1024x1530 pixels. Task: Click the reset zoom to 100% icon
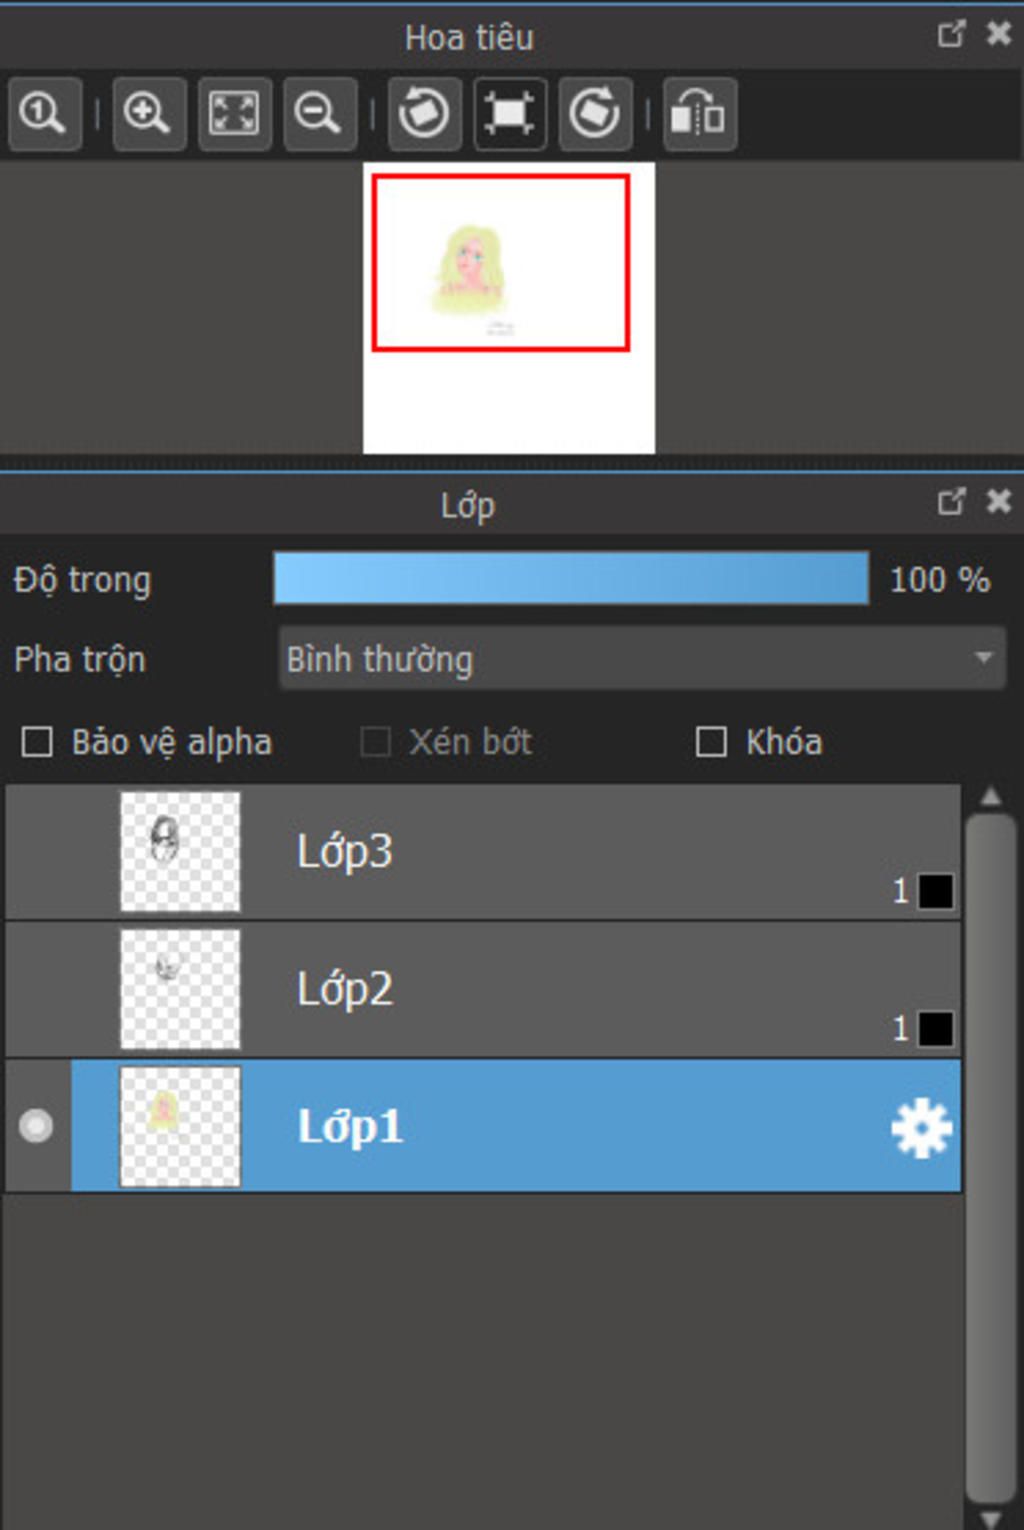[43, 113]
